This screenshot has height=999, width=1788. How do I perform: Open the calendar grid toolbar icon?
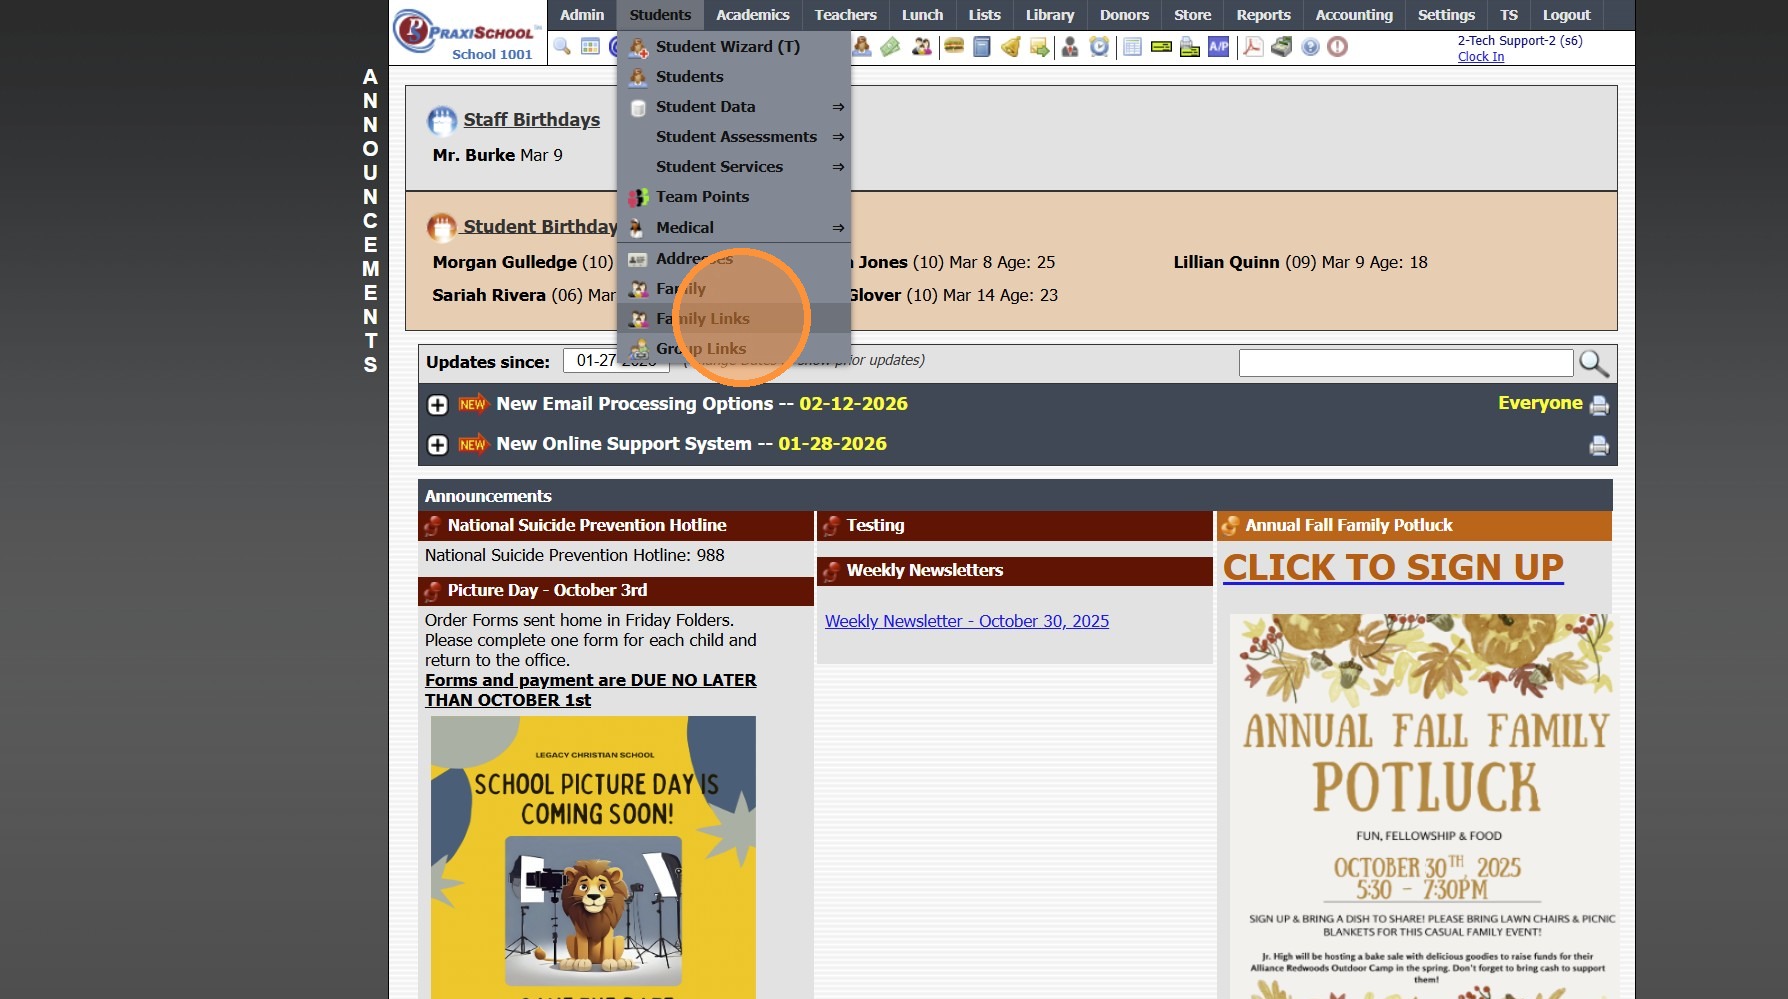tap(590, 46)
